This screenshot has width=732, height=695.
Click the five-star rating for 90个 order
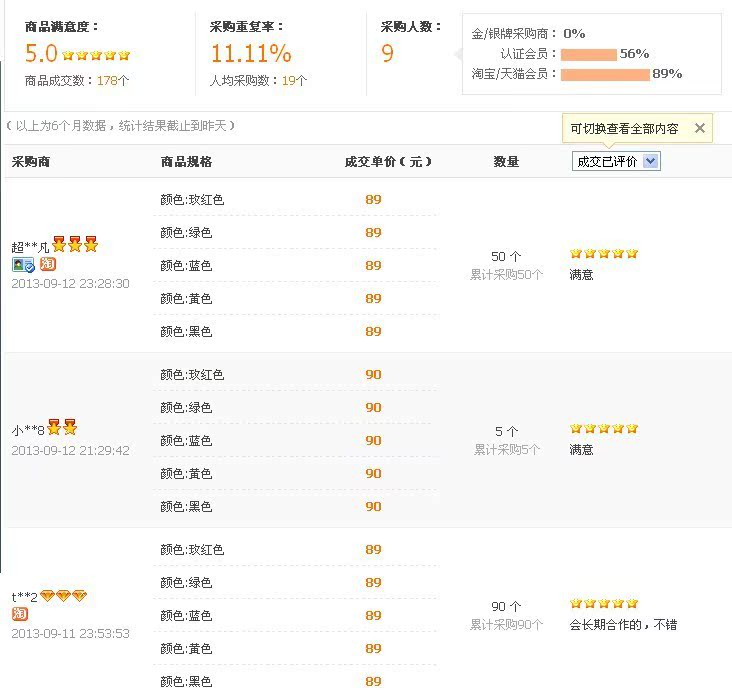(x=604, y=604)
